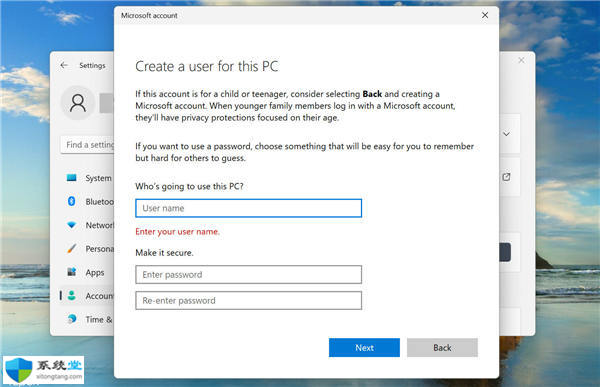Click the 'Microsoft account' title text
The width and height of the screenshot is (600, 387).
click(149, 15)
